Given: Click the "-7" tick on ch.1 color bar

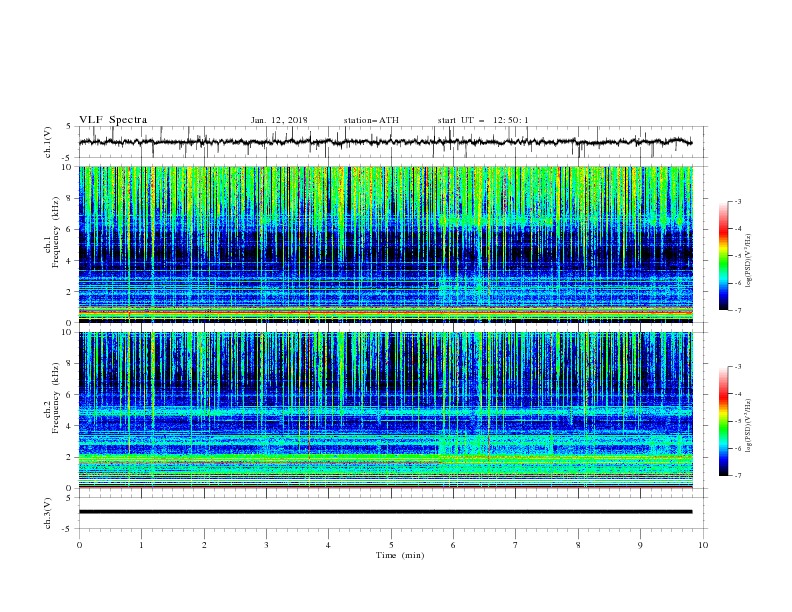Looking at the screenshot, I should [737, 310].
